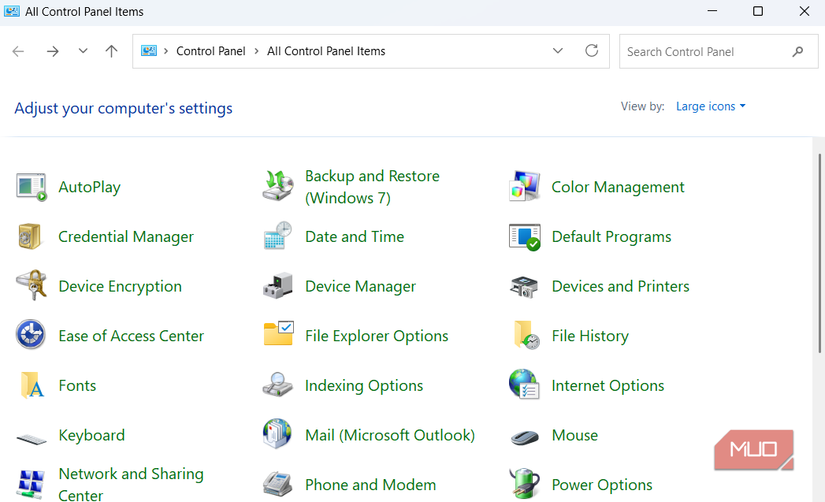825x502 pixels.
Task: Expand the View by Large icons dropdown
Action: tap(710, 106)
